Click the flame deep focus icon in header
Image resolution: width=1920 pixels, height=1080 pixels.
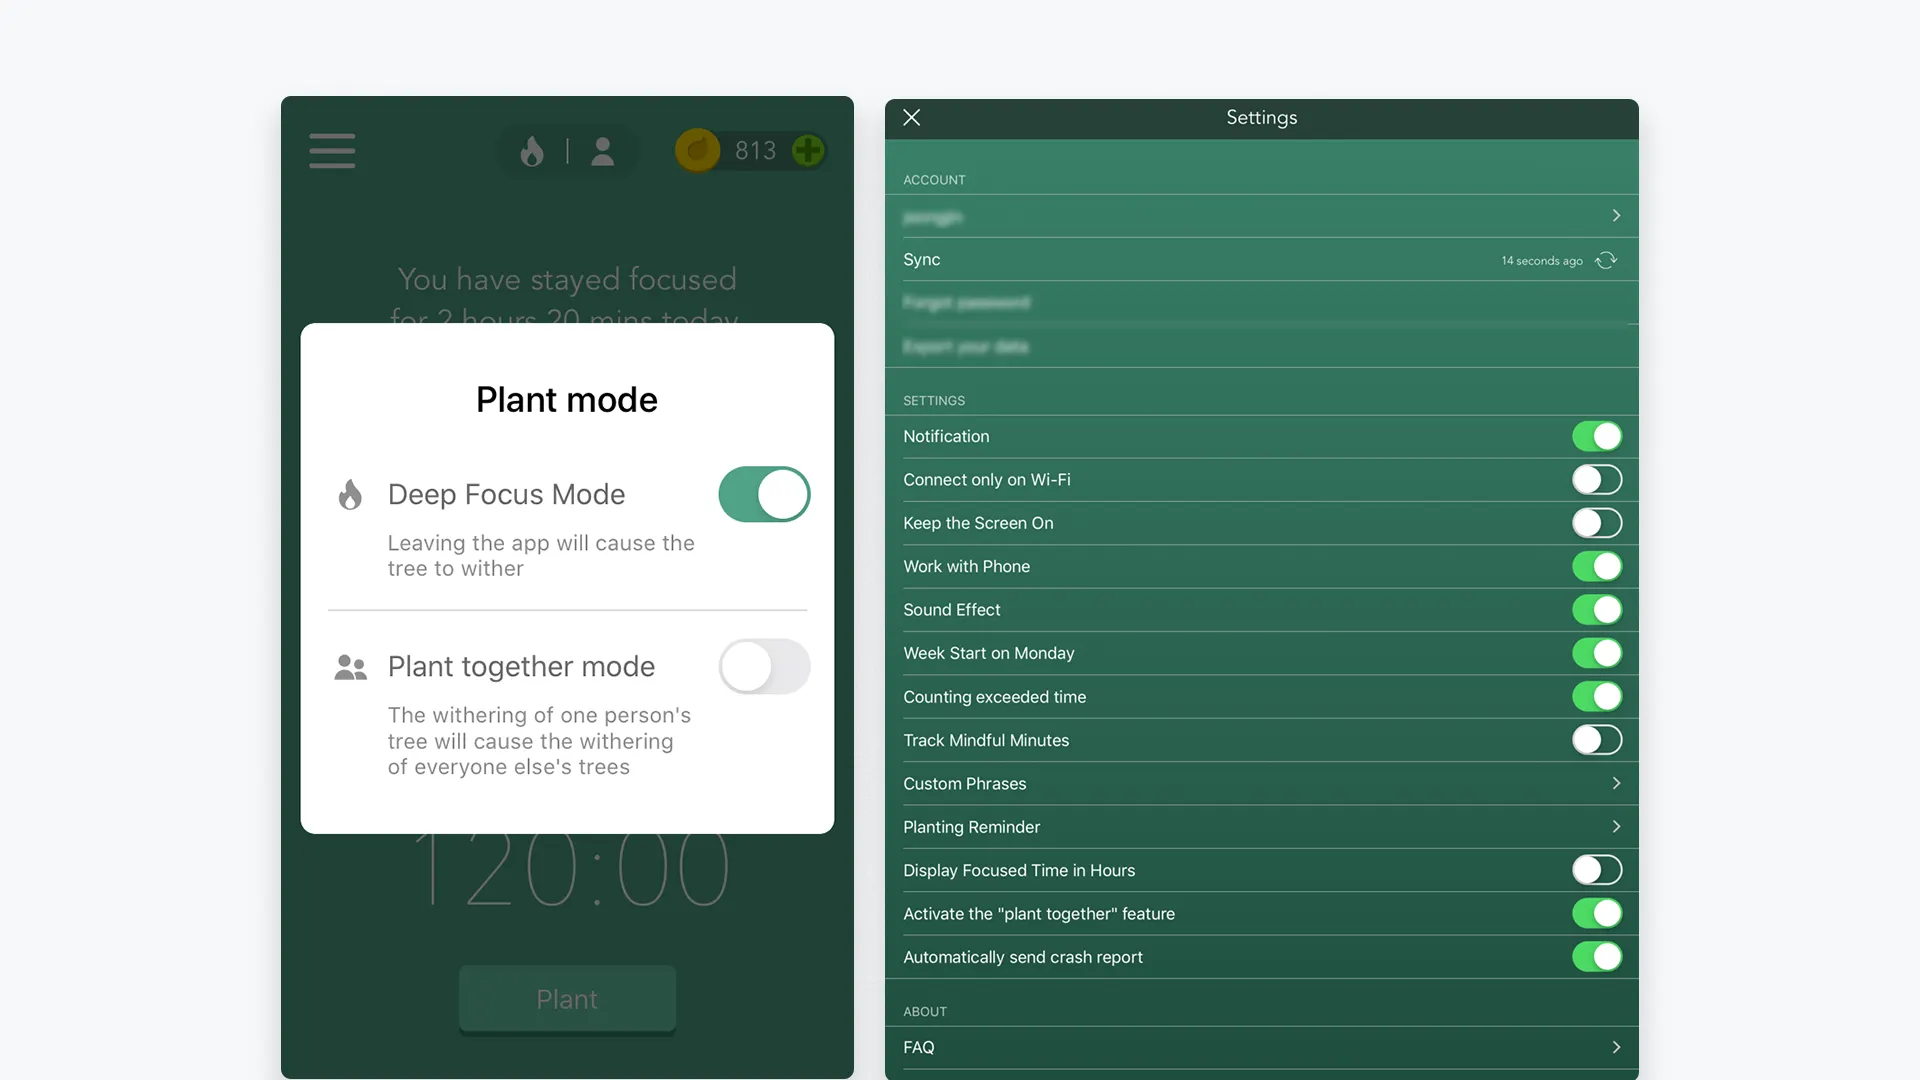[x=532, y=151]
